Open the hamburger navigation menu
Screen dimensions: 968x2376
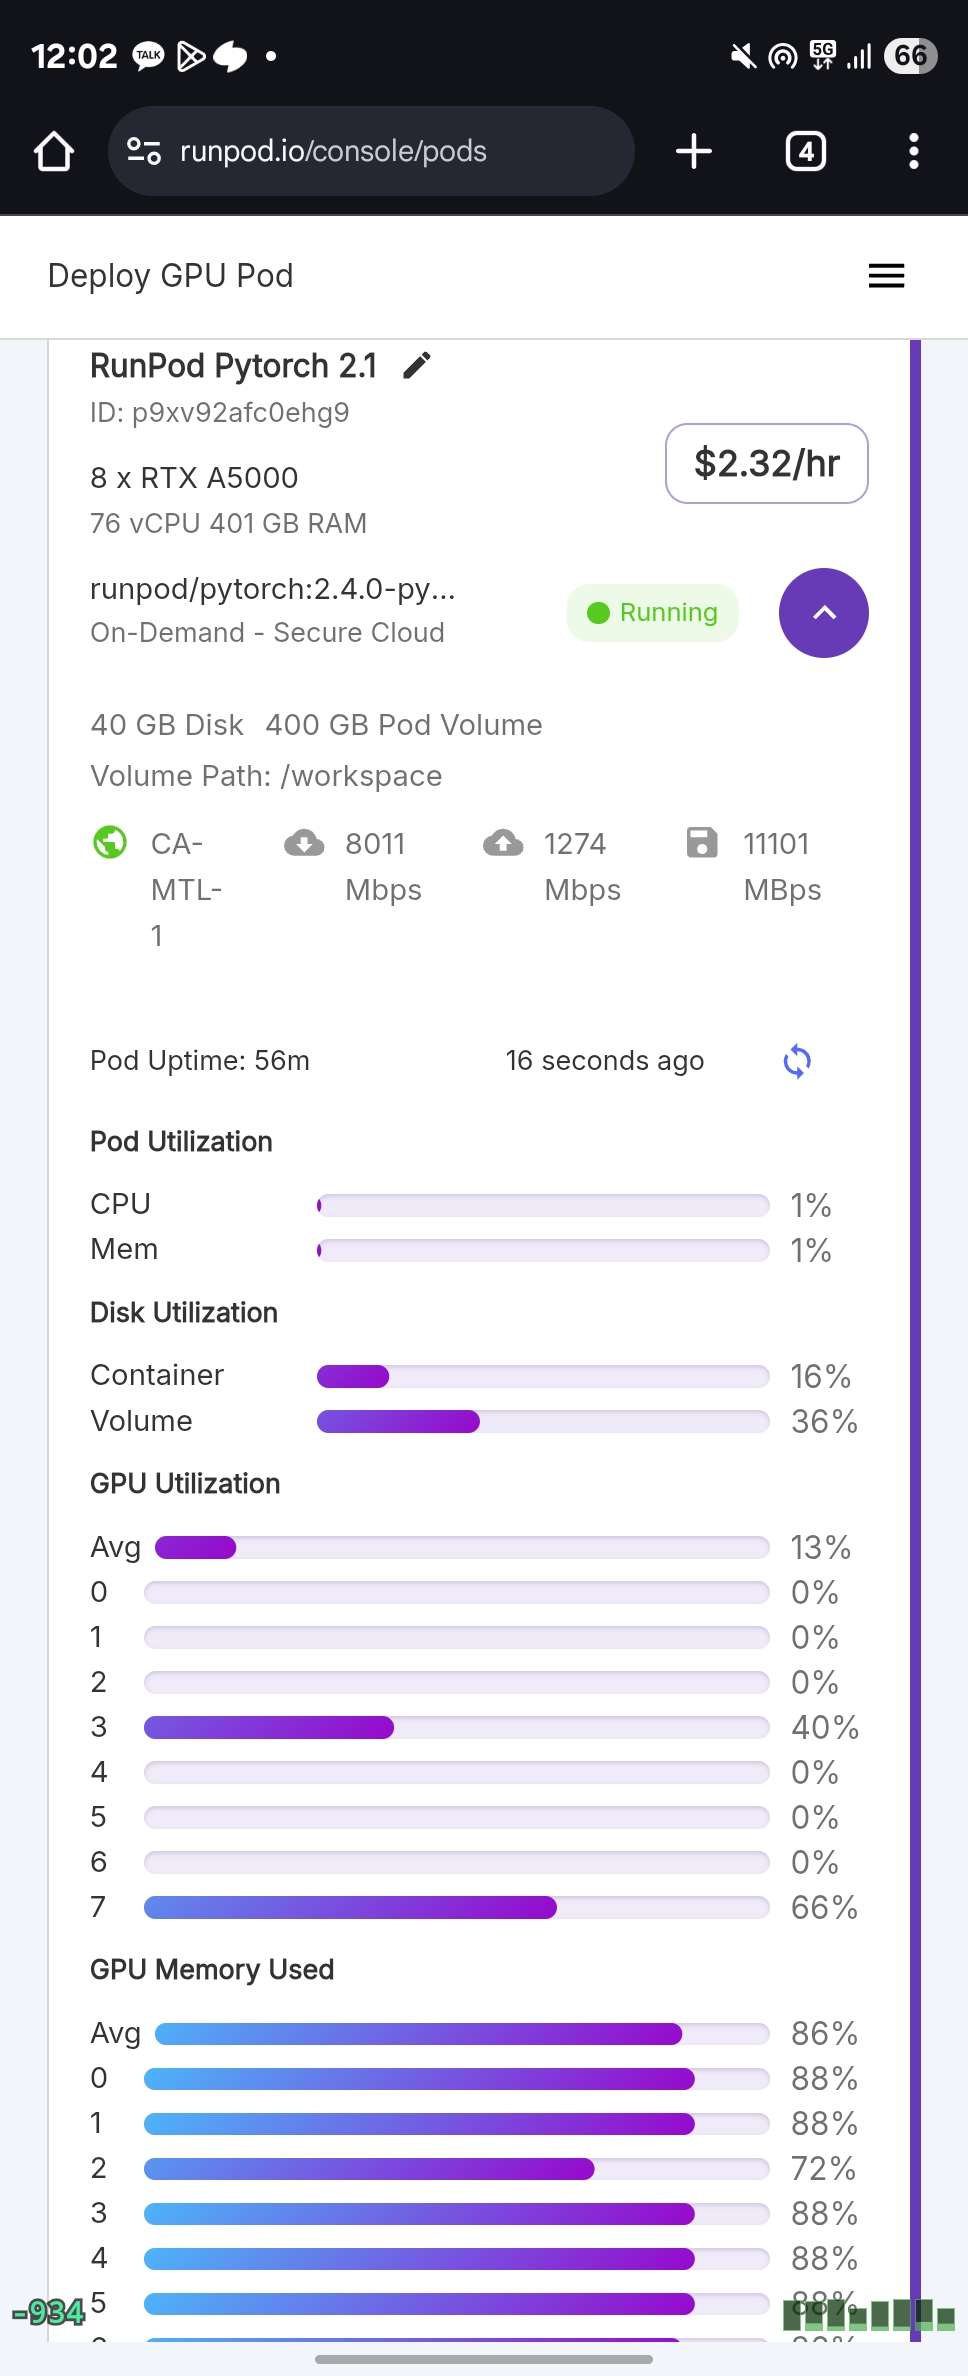tap(886, 276)
